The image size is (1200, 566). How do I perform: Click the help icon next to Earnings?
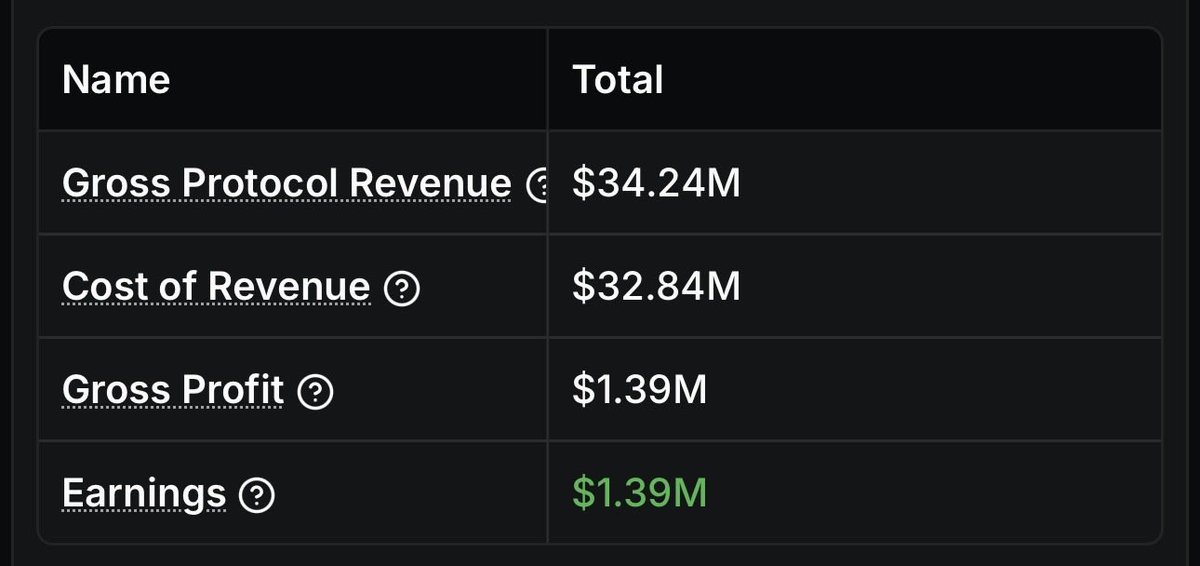pos(258,495)
